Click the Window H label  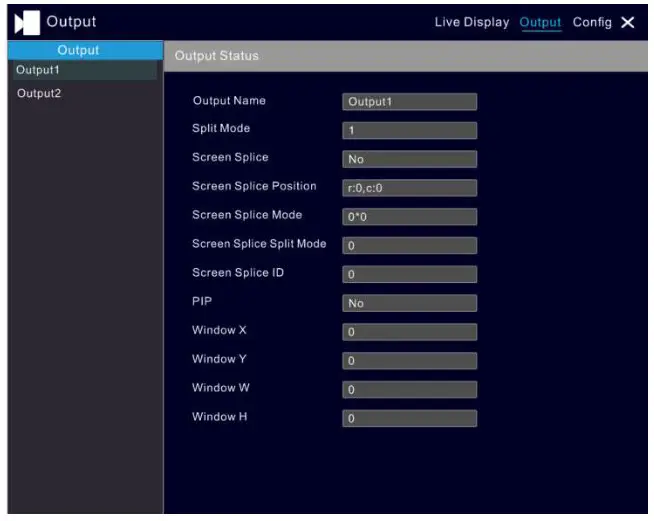(219, 416)
